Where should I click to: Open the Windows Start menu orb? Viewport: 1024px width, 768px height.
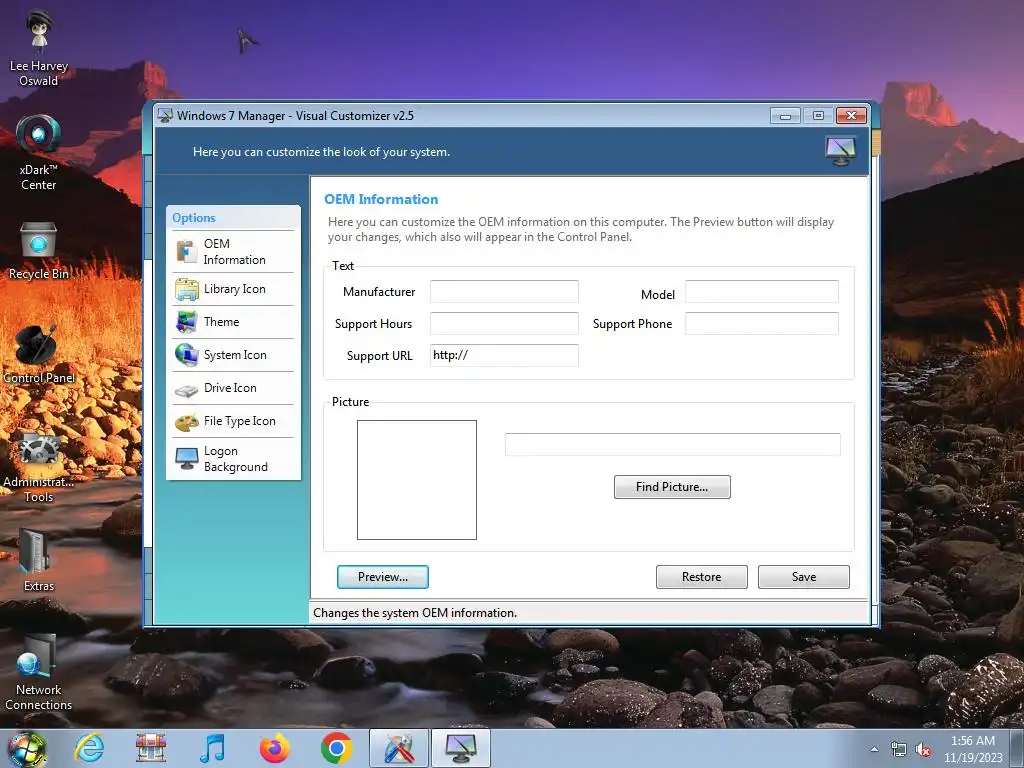[x=27, y=748]
